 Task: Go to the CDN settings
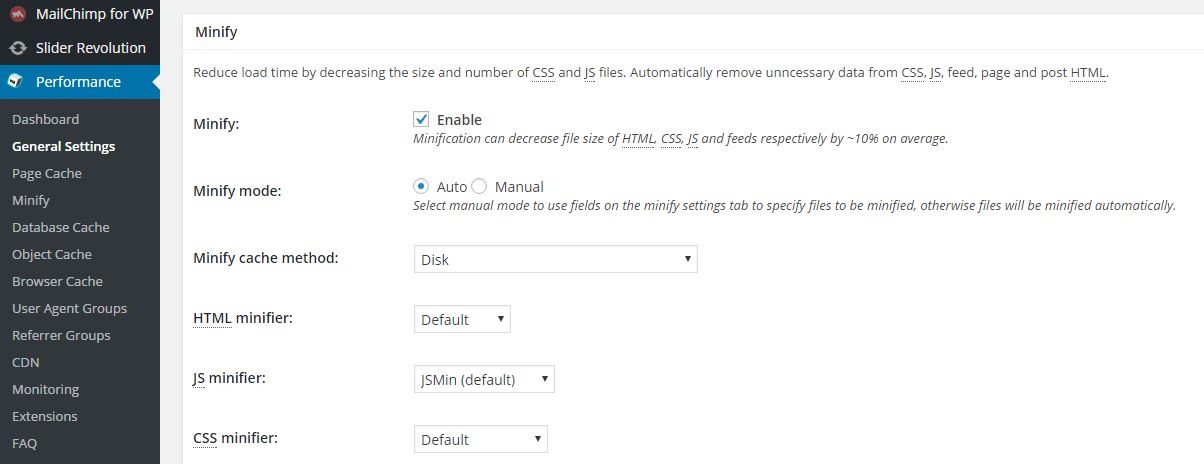(26, 363)
